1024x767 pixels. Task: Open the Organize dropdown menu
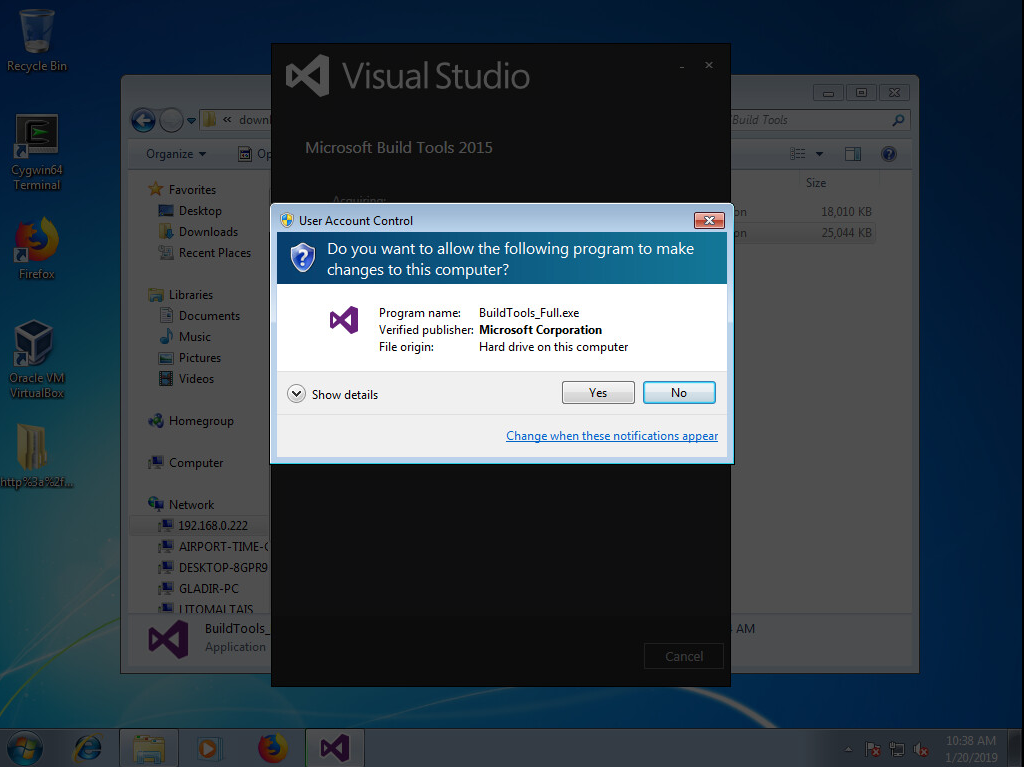click(x=176, y=154)
